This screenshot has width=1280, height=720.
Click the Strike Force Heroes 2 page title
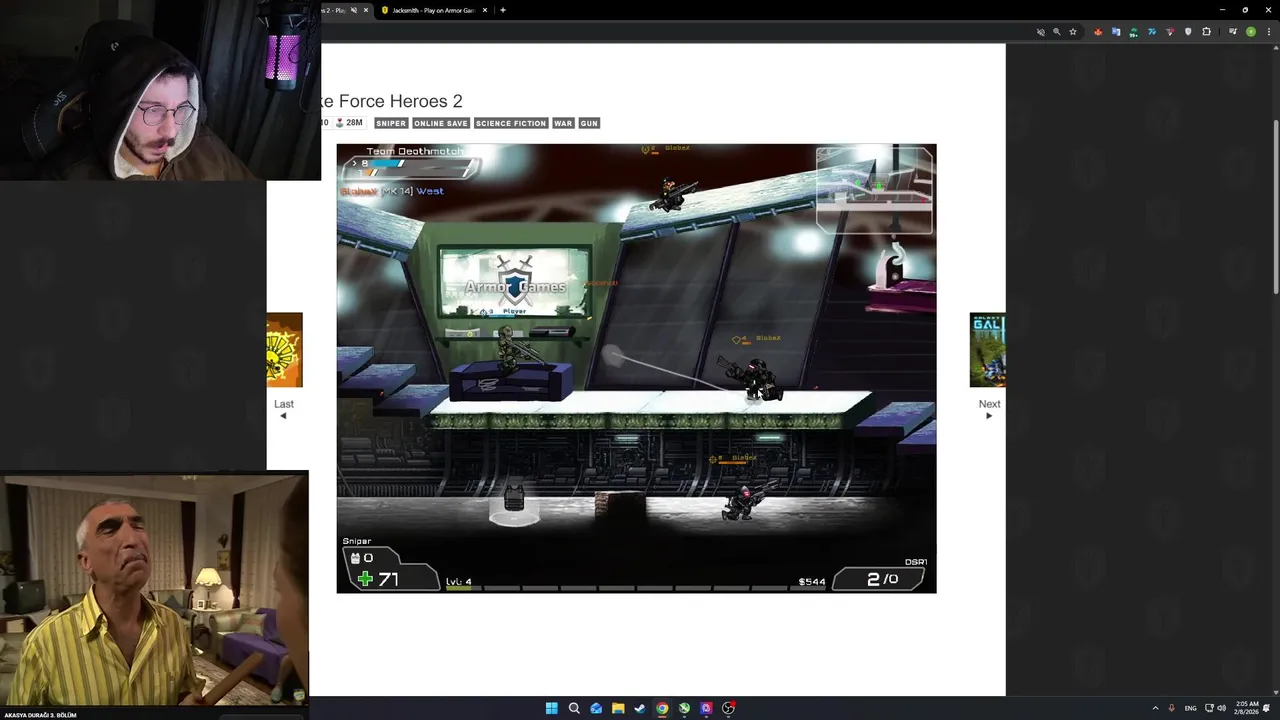(392, 101)
